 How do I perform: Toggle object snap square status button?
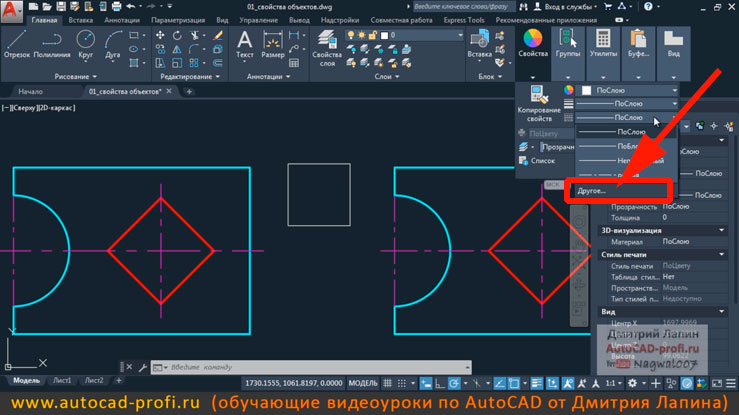(514, 383)
